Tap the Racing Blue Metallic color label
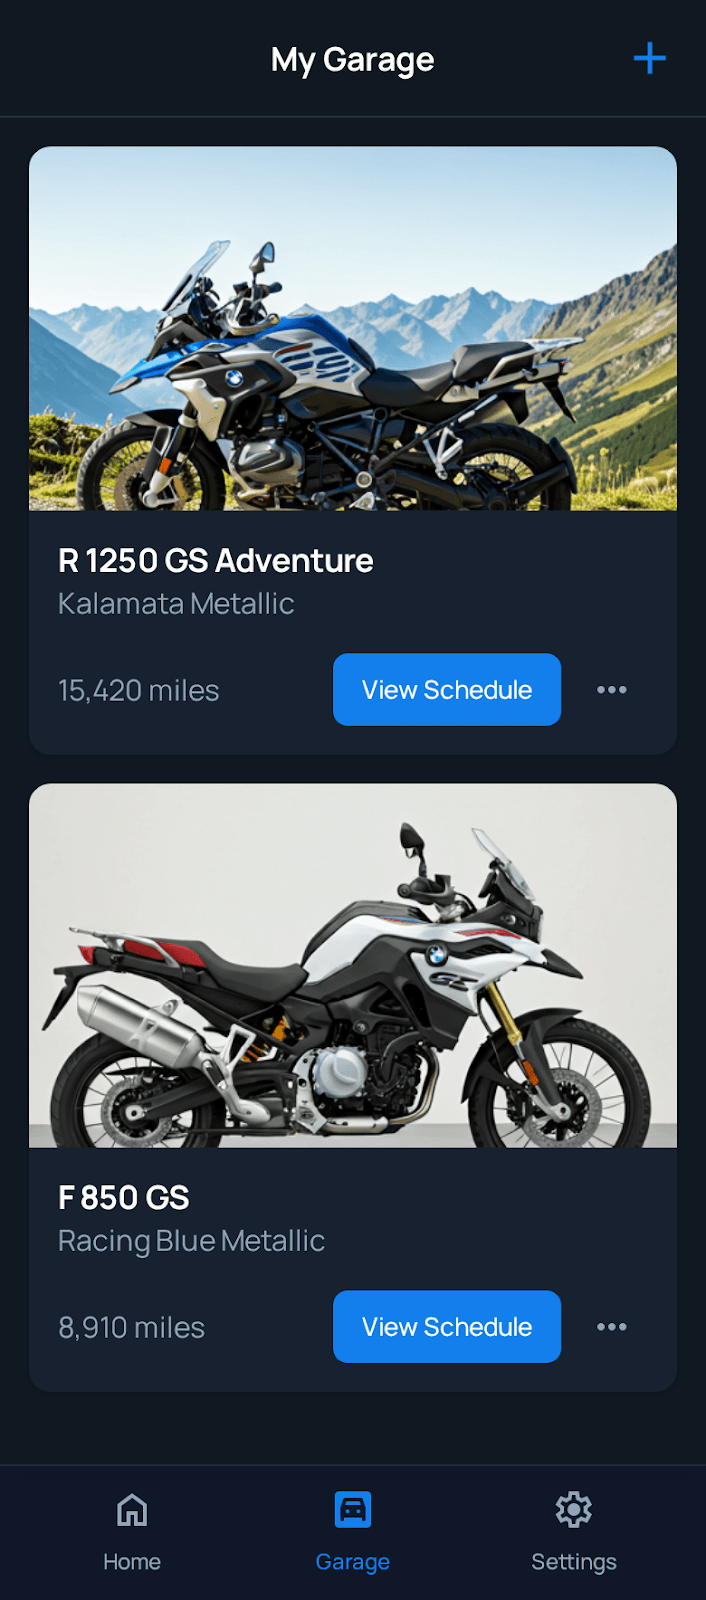This screenshot has width=706, height=1600. coord(191,1240)
